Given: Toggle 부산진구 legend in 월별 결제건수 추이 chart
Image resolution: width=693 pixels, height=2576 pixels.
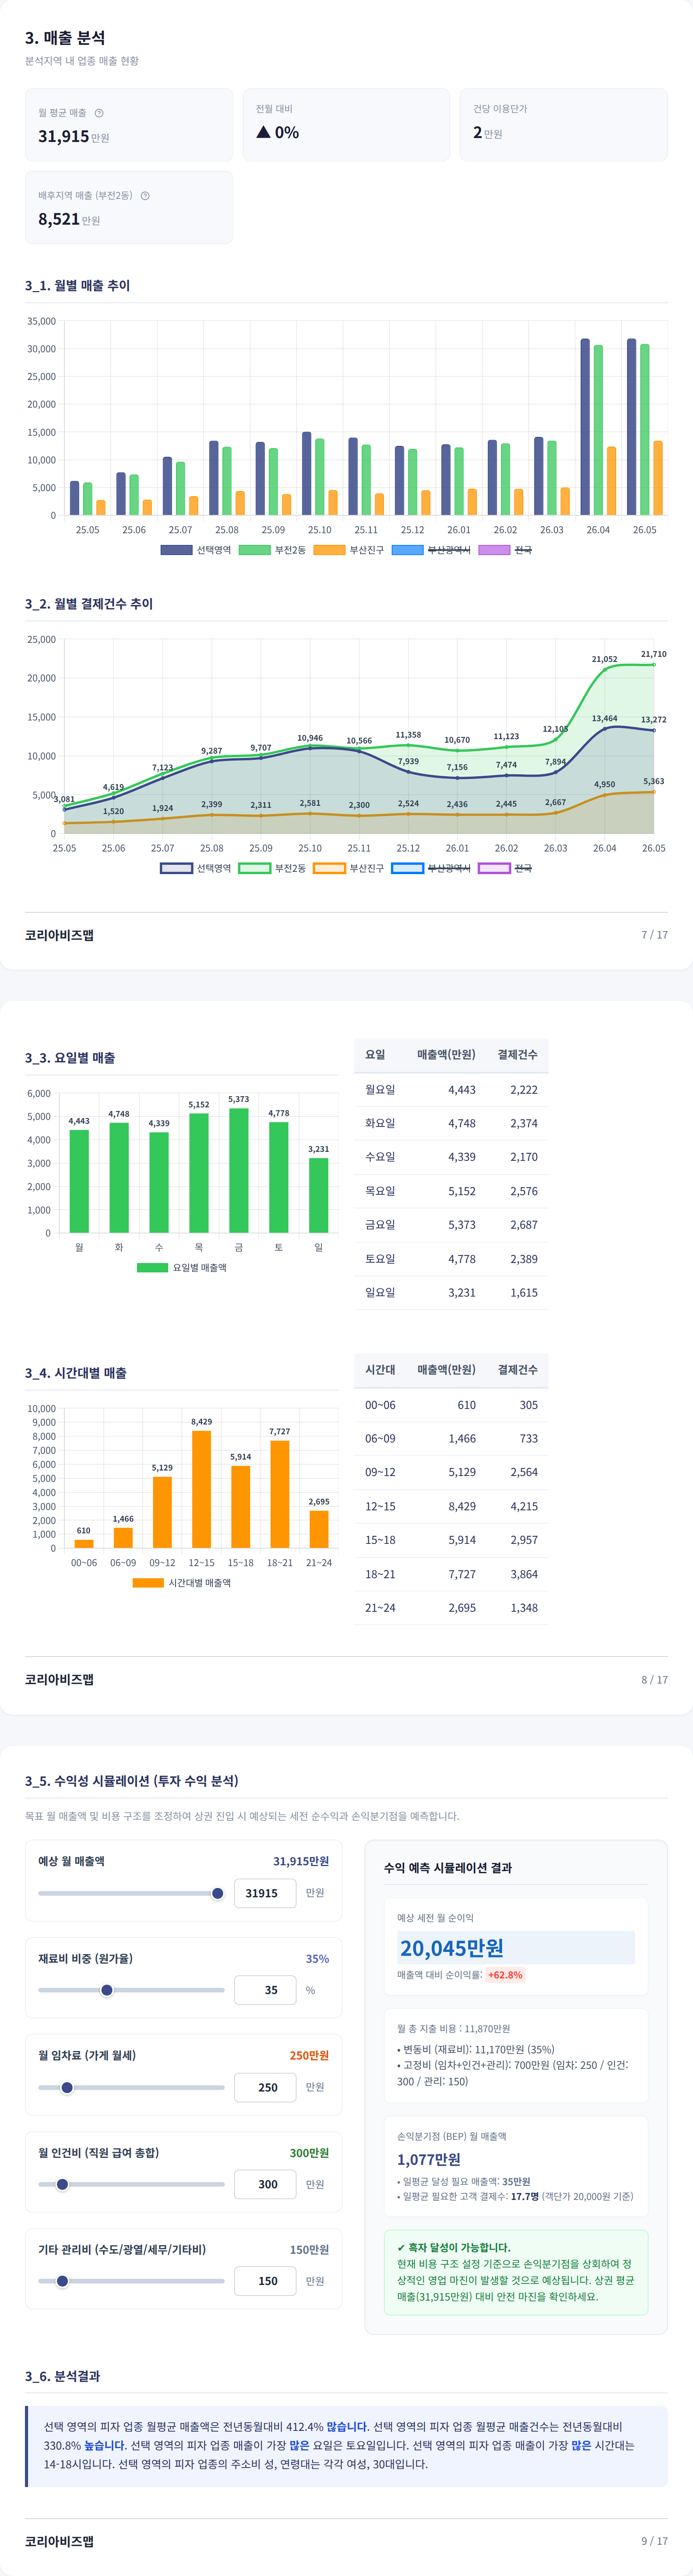Looking at the screenshot, I should (x=348, y=868).
